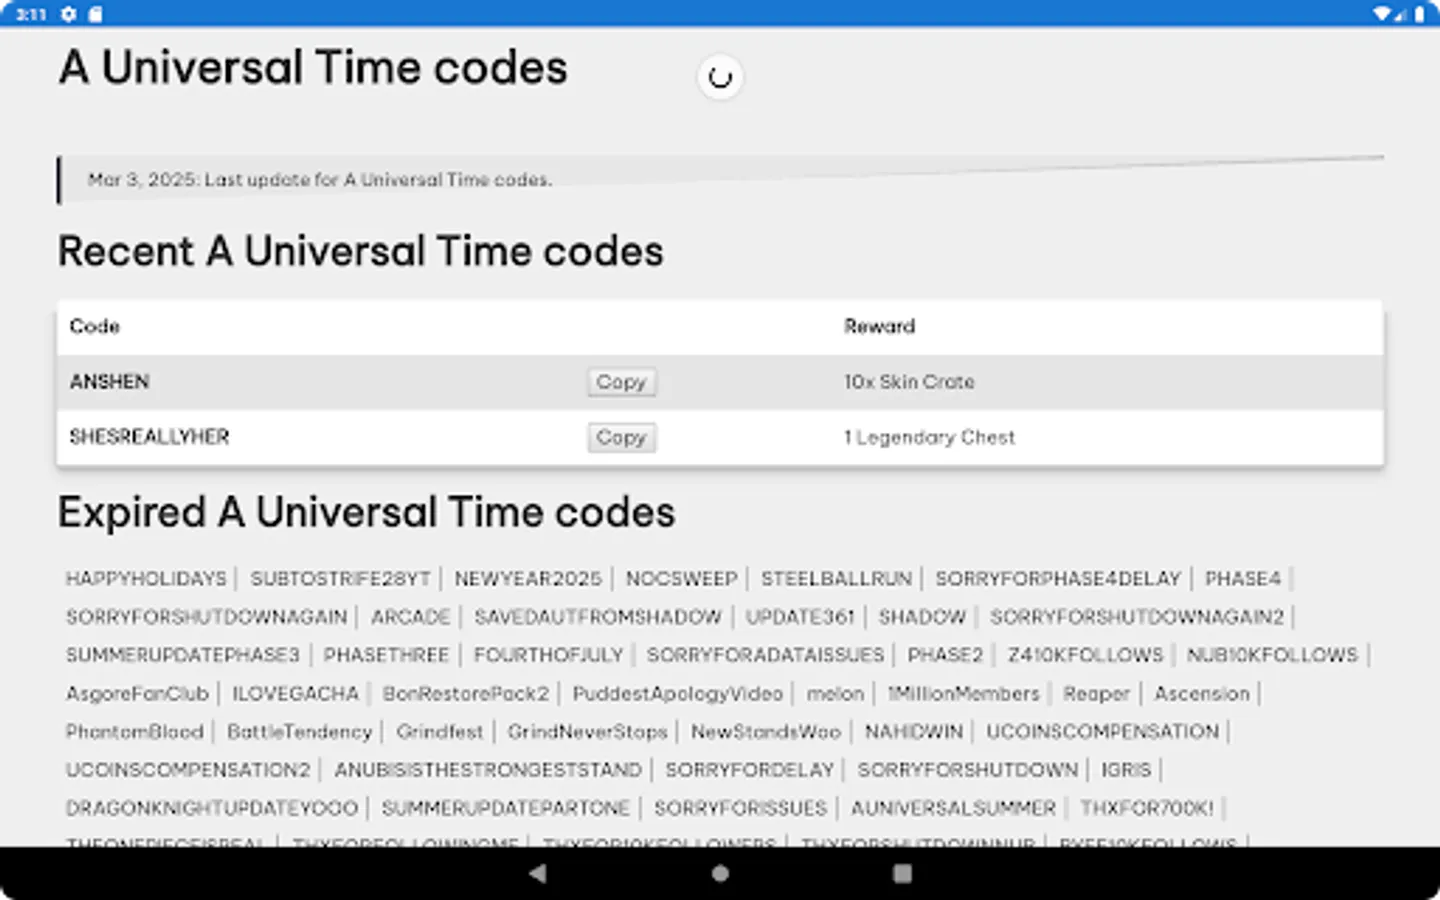Select expired code ANUBISISTHESTRONGESTSTAND
1440x900 pixels.
pos(488,769)
